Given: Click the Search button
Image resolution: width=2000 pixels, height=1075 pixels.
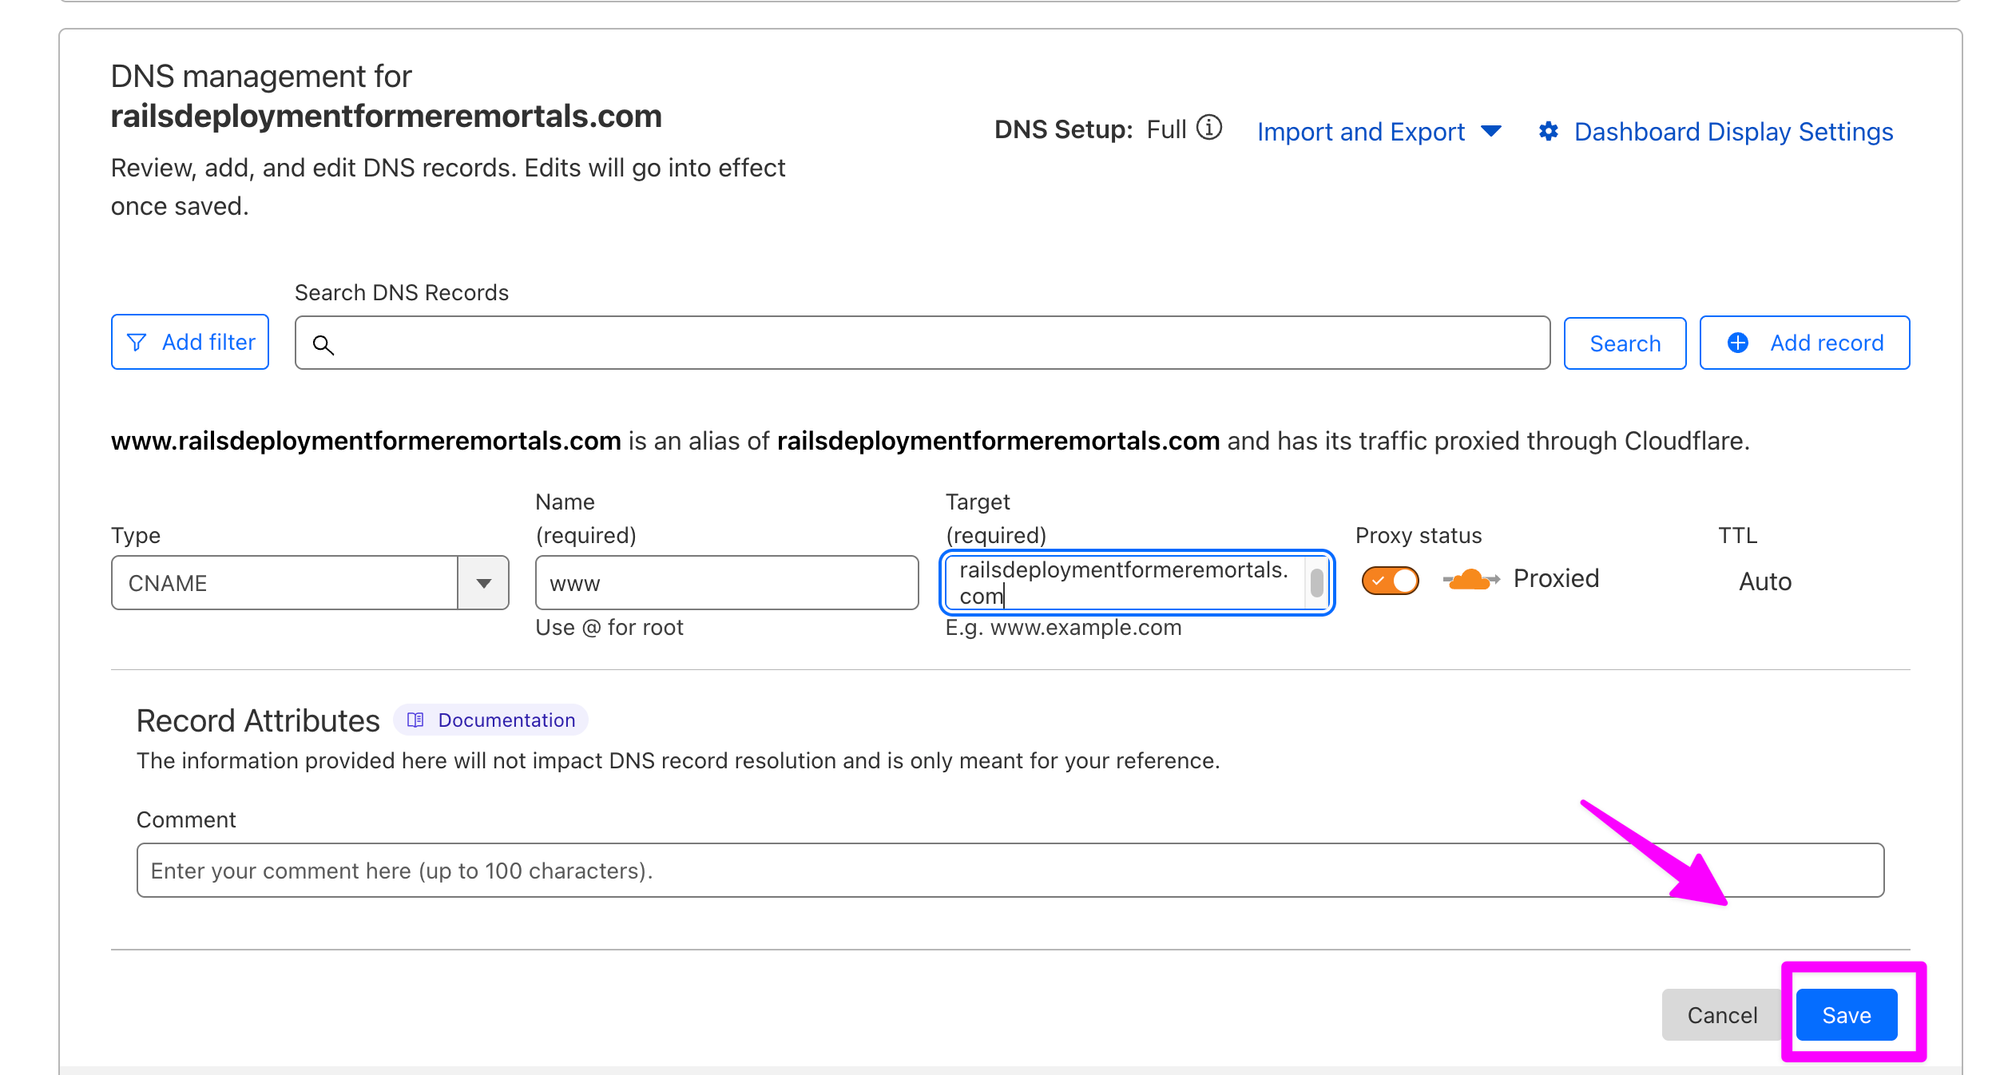Looking at the screenshot, I should click(x=1625, y=343).
